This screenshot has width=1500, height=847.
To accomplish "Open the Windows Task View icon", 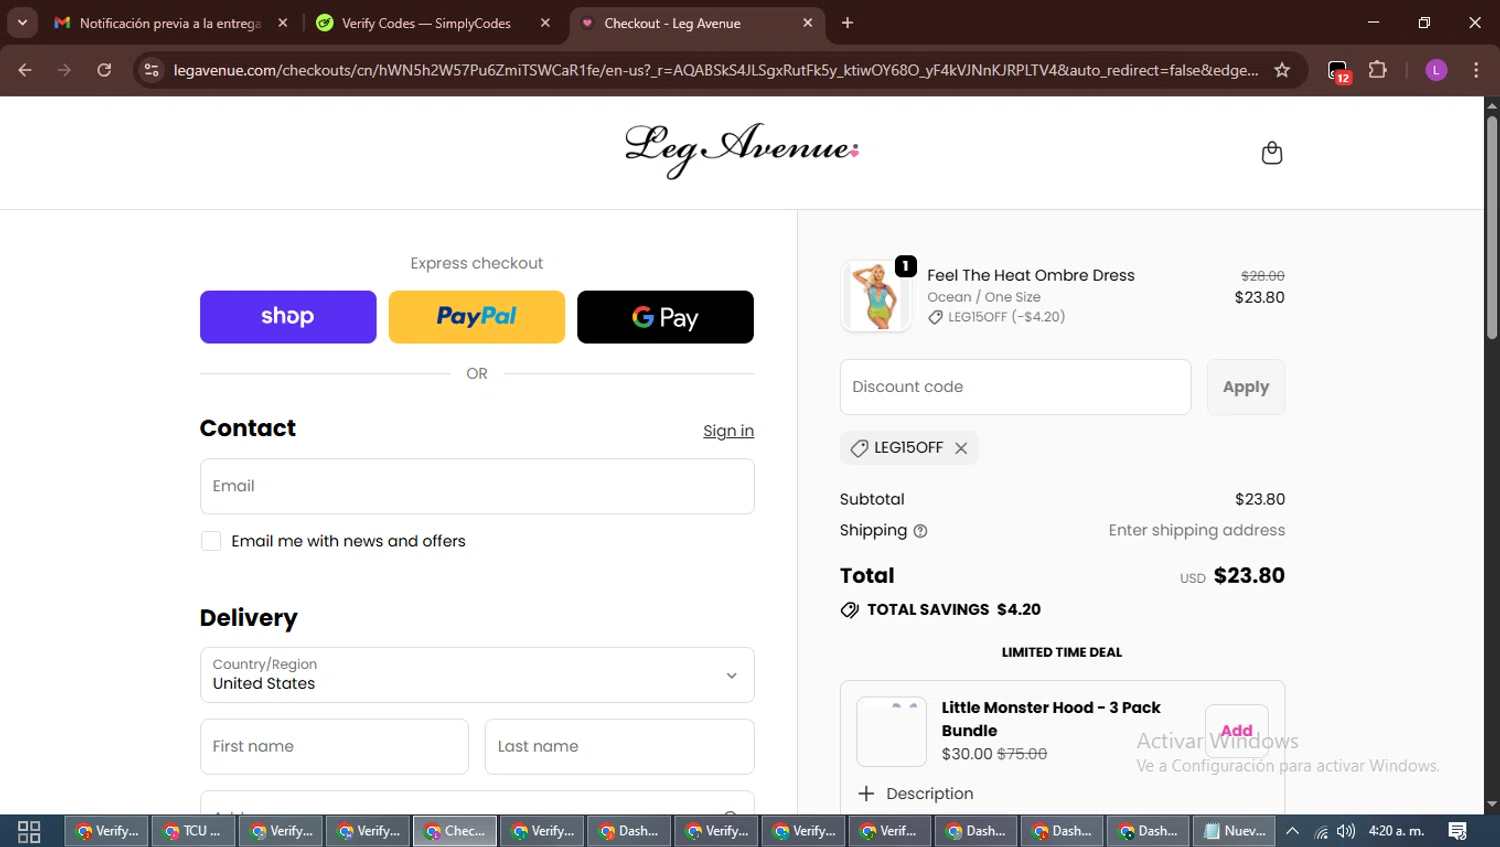I will point(29,831).
